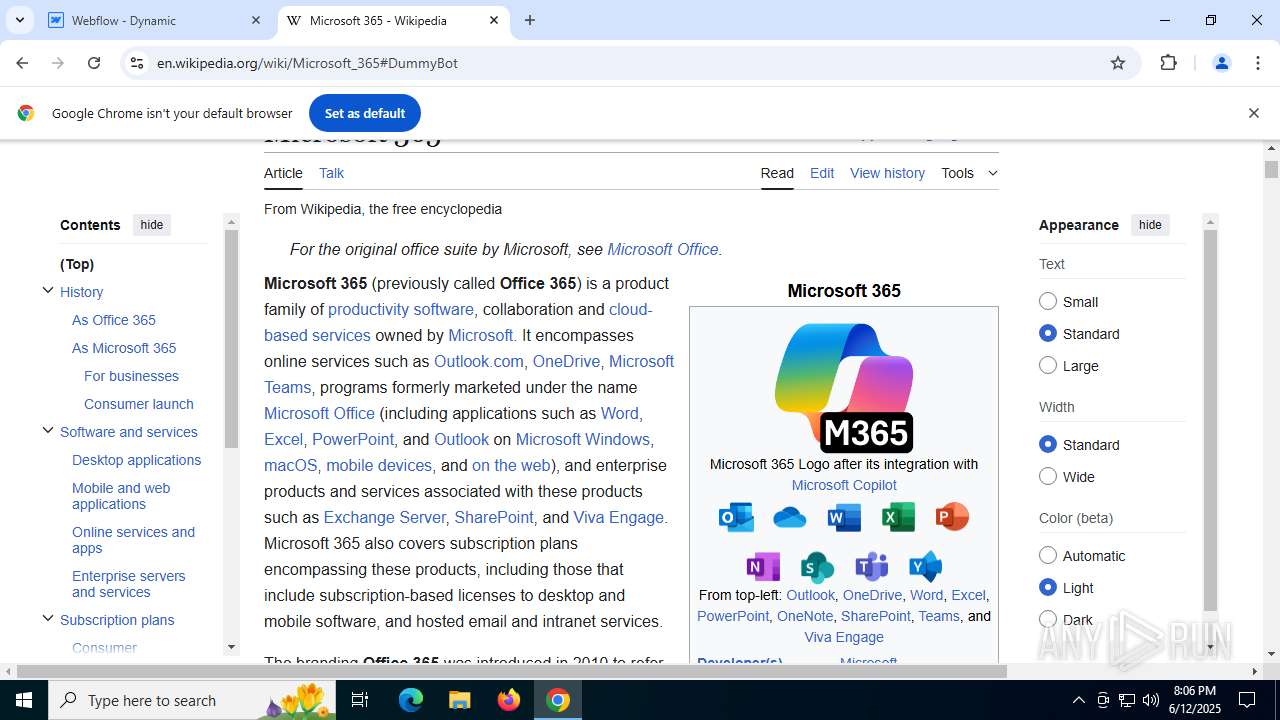Click the Excel icon in the infobox
The height and width of the screenshot is (720, 1280).
[898, 517]
